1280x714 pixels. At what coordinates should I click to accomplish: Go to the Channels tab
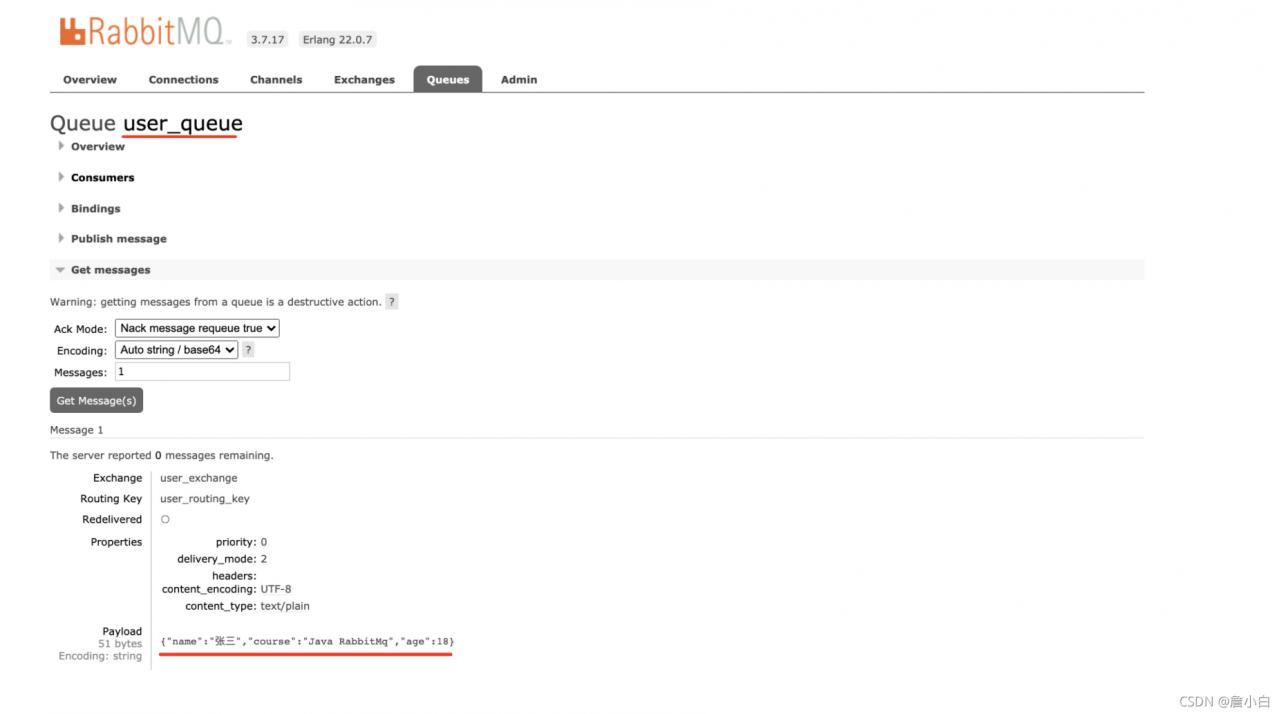276,80
